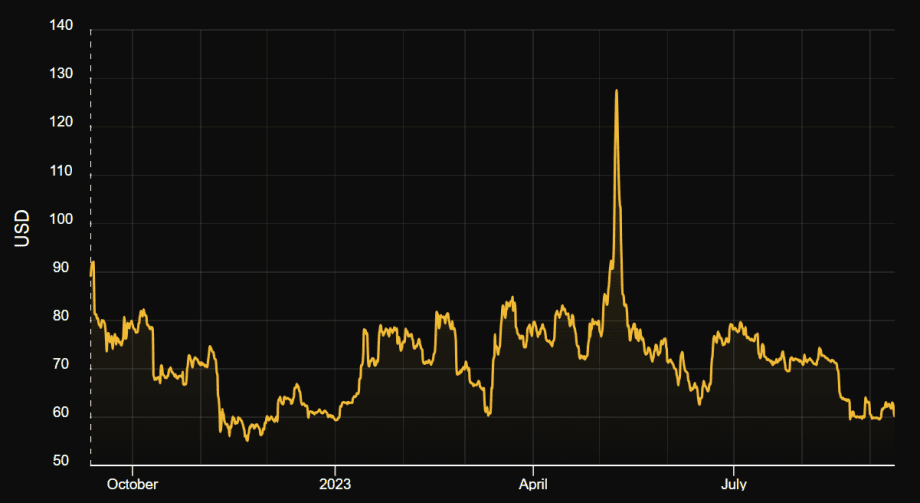Click the 130 y-axis label
Viewport: 920px width, 503px height.
62,73
